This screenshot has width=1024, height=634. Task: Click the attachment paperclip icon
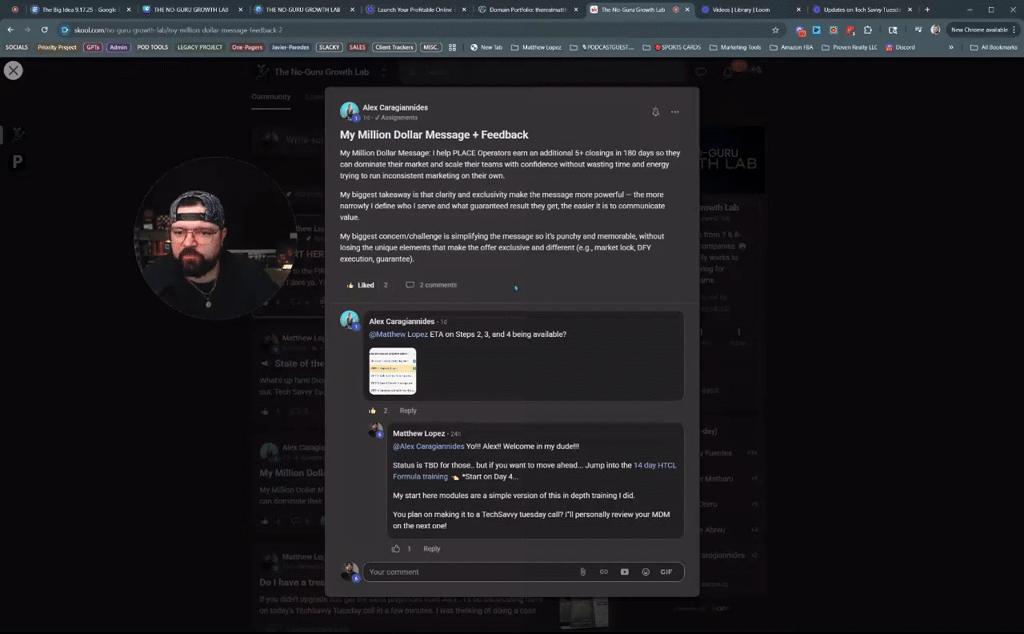583,572
